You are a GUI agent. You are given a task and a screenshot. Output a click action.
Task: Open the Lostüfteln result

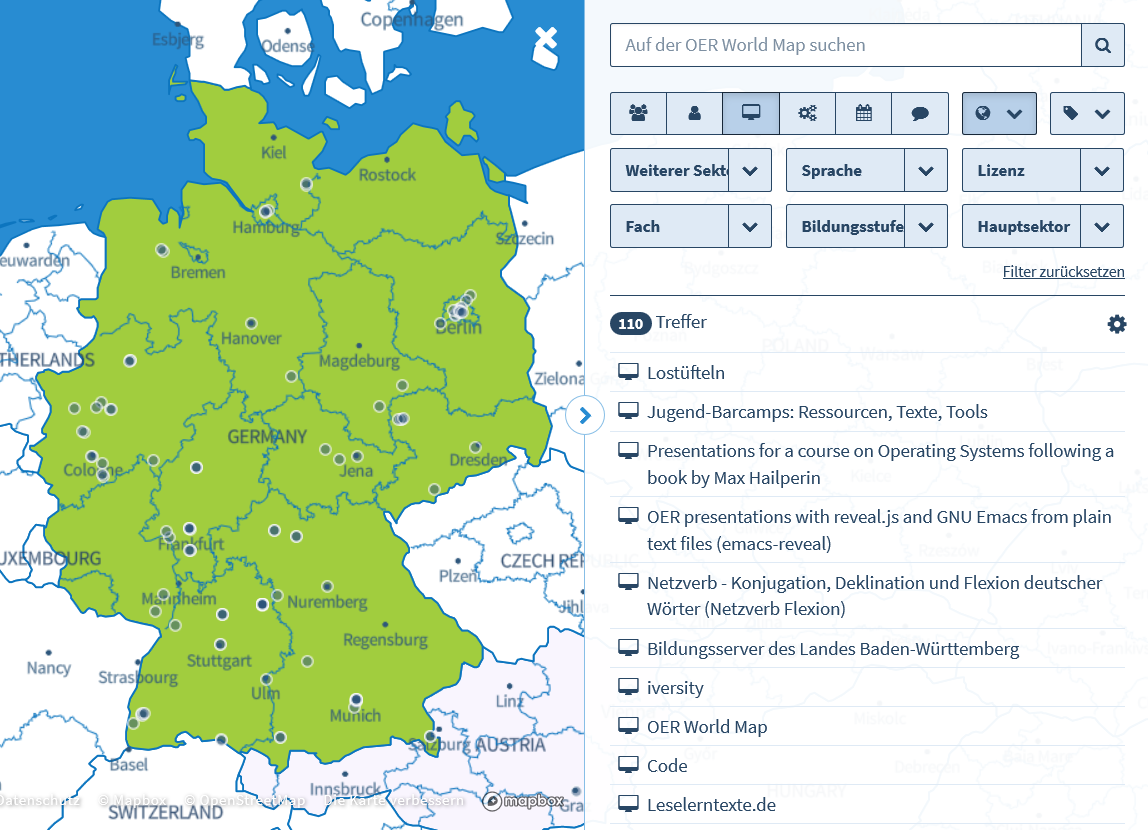(685, 373)
